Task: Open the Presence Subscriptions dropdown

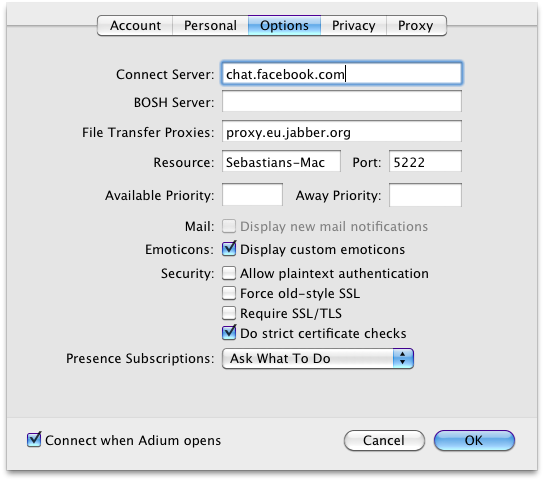Action: [318, 358]
